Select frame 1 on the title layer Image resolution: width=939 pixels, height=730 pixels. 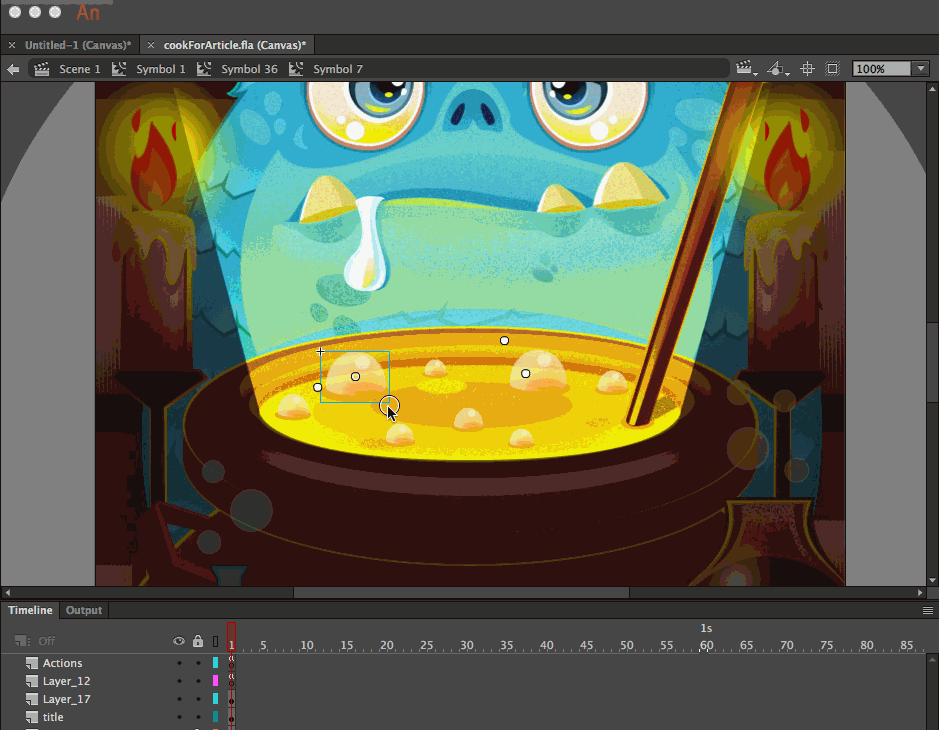[231, 717]
